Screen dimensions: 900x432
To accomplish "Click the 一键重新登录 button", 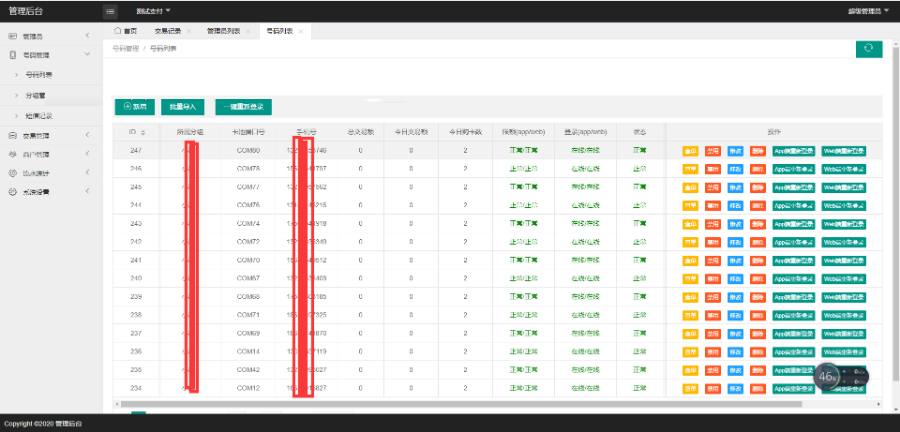I will (243, 105).
